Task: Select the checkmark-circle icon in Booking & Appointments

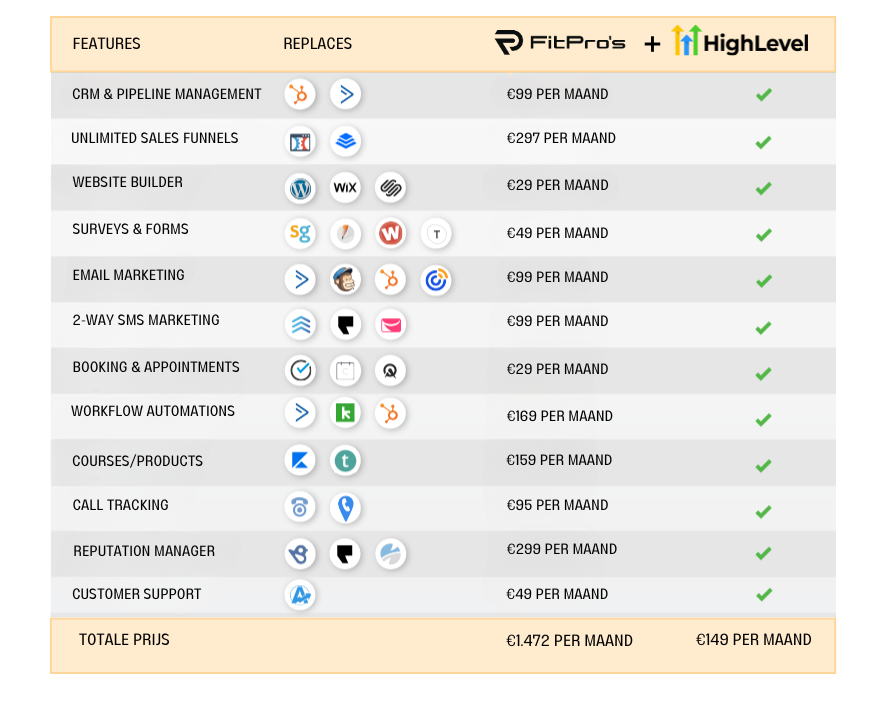Action: coord(300,370)
